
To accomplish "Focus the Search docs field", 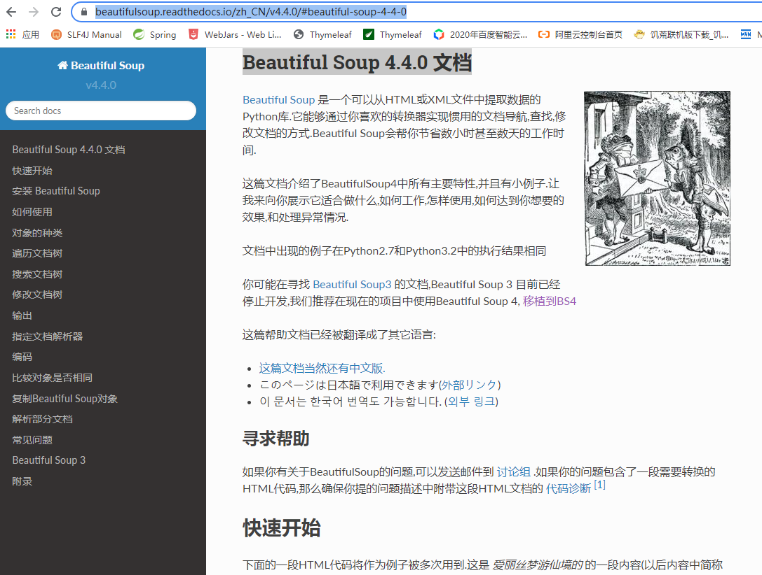I will [x=101, y=111].
